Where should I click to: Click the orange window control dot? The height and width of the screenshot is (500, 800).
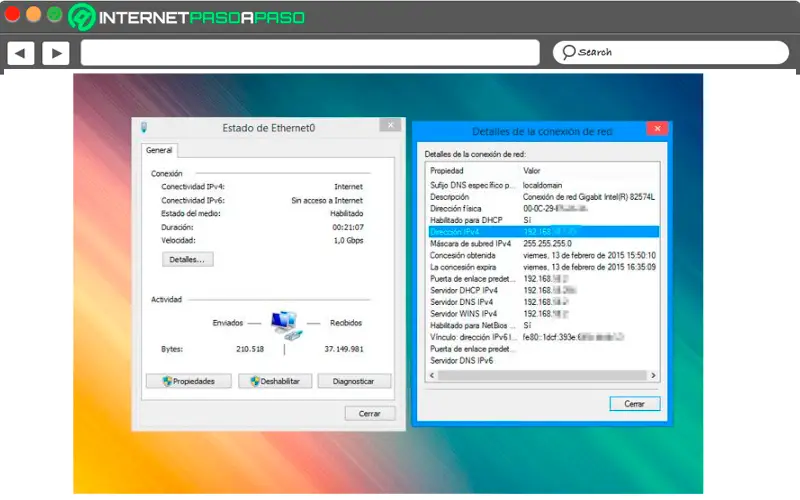tap(33, 14)
